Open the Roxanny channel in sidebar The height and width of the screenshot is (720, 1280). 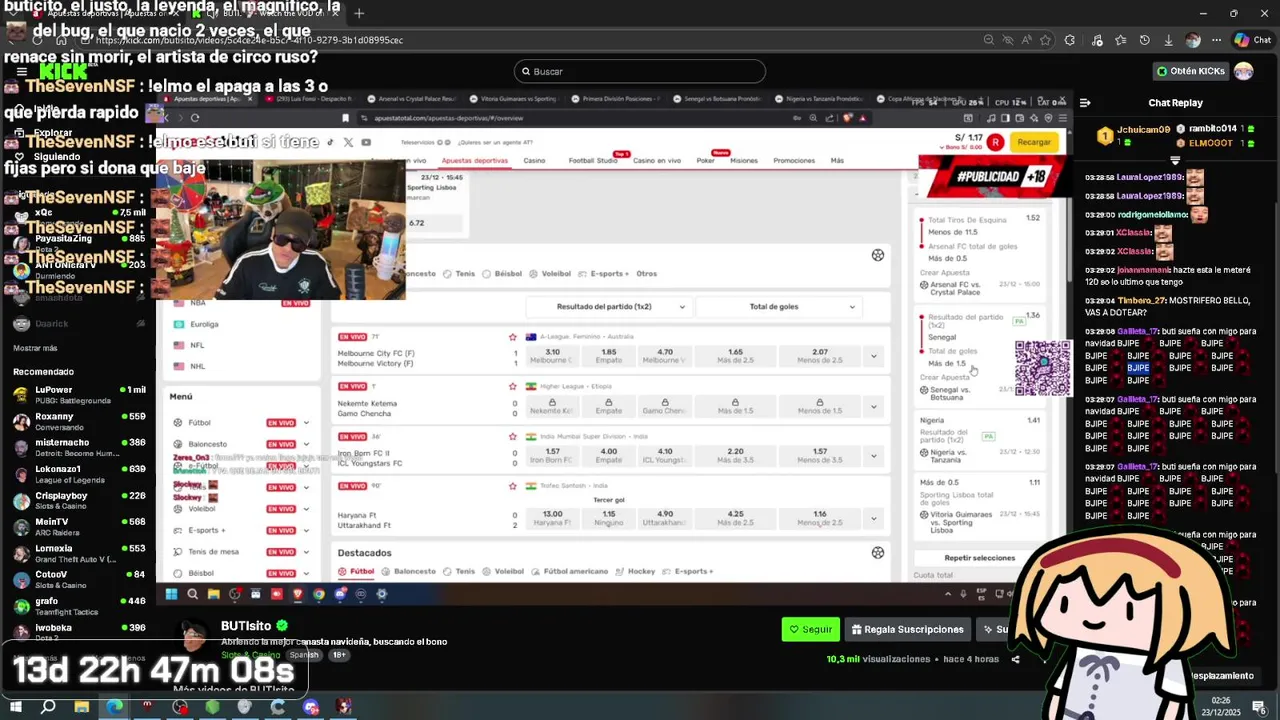(78, 421)
